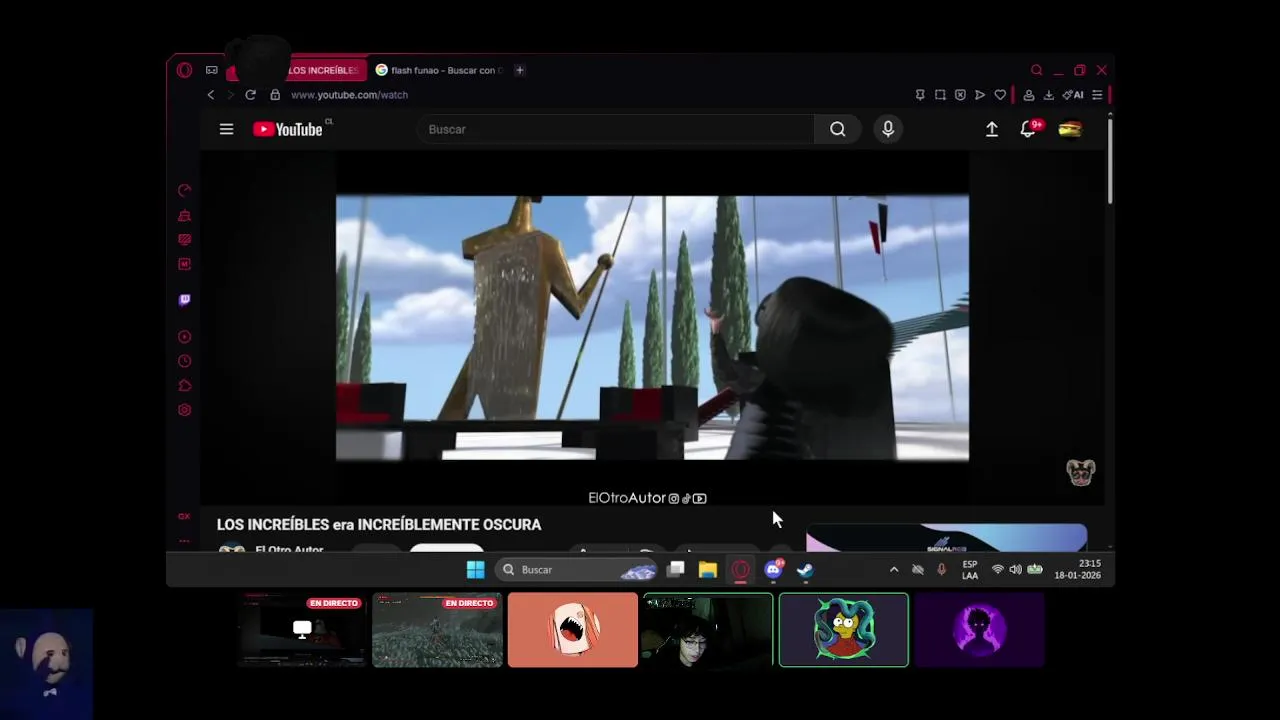View site info via padlock icon

pyautogui.click(x=275, y=95)
